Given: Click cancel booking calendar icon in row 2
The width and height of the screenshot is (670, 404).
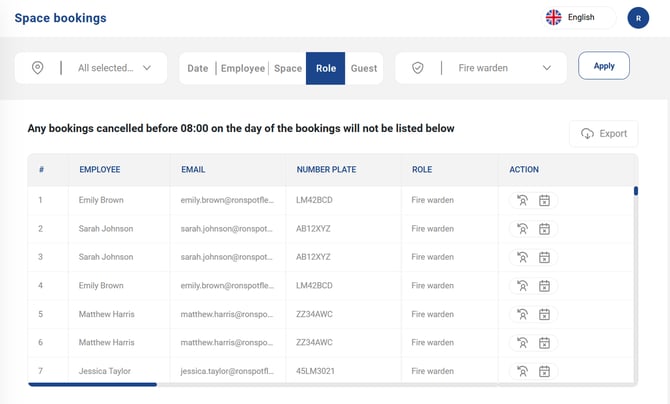Looking at the screenshot, I should (x=544, y=229).
